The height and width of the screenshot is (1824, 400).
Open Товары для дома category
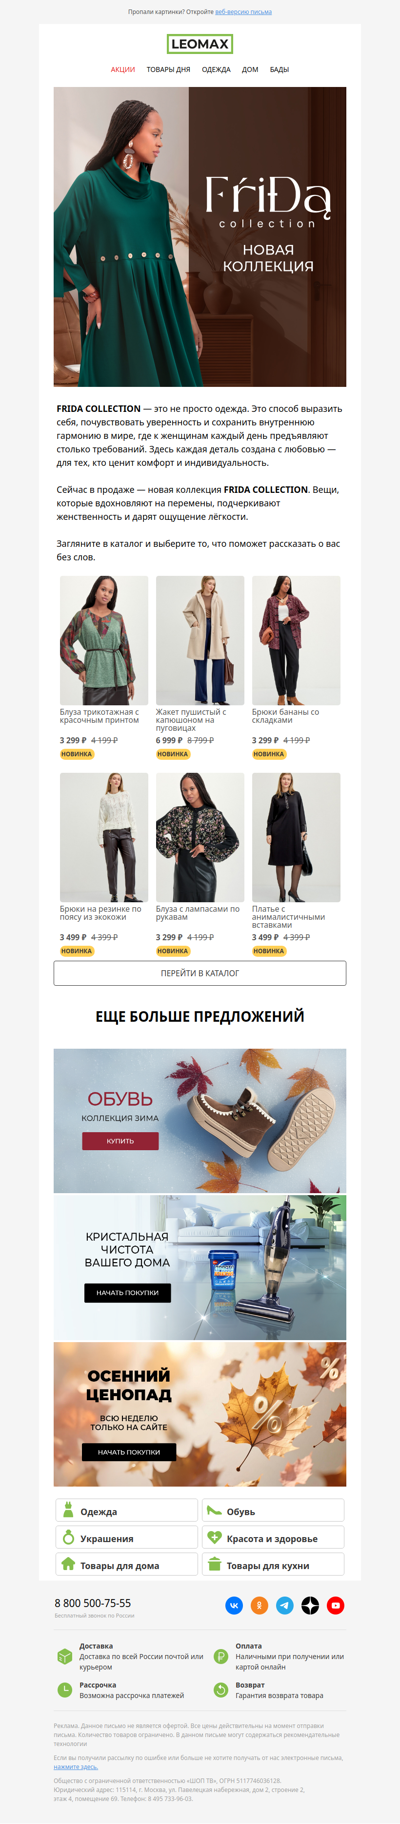click(x=126, y=1565)
